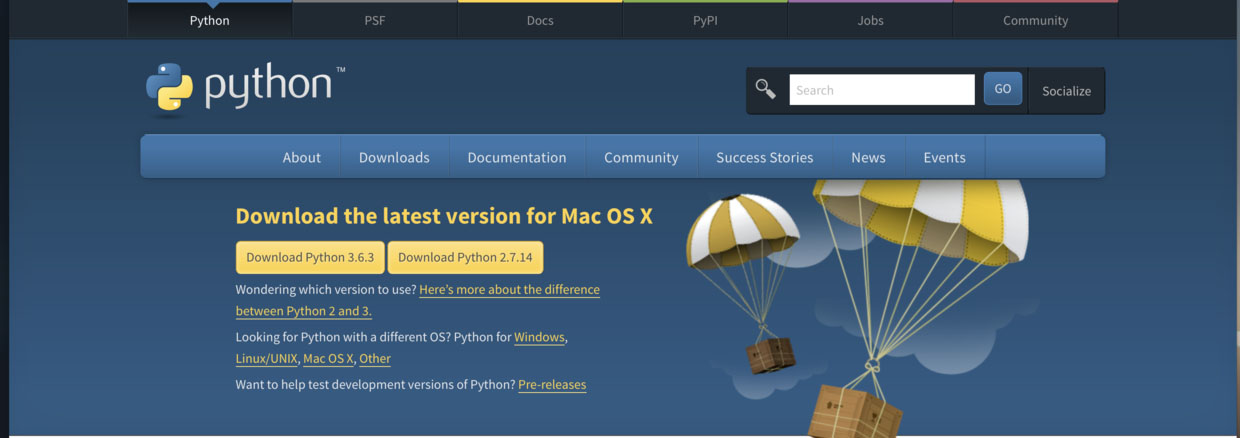
Task: Follow the Windows download link
Action: 539,337
